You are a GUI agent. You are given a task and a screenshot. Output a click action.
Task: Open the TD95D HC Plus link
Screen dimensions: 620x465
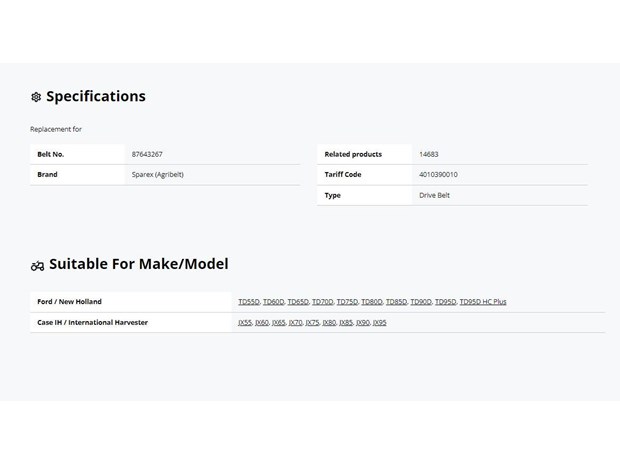point(483,302)
